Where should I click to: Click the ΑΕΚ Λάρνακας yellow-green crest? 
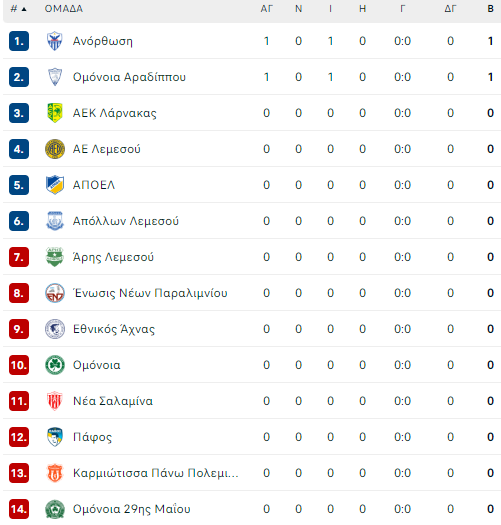(x=55, y=113)
